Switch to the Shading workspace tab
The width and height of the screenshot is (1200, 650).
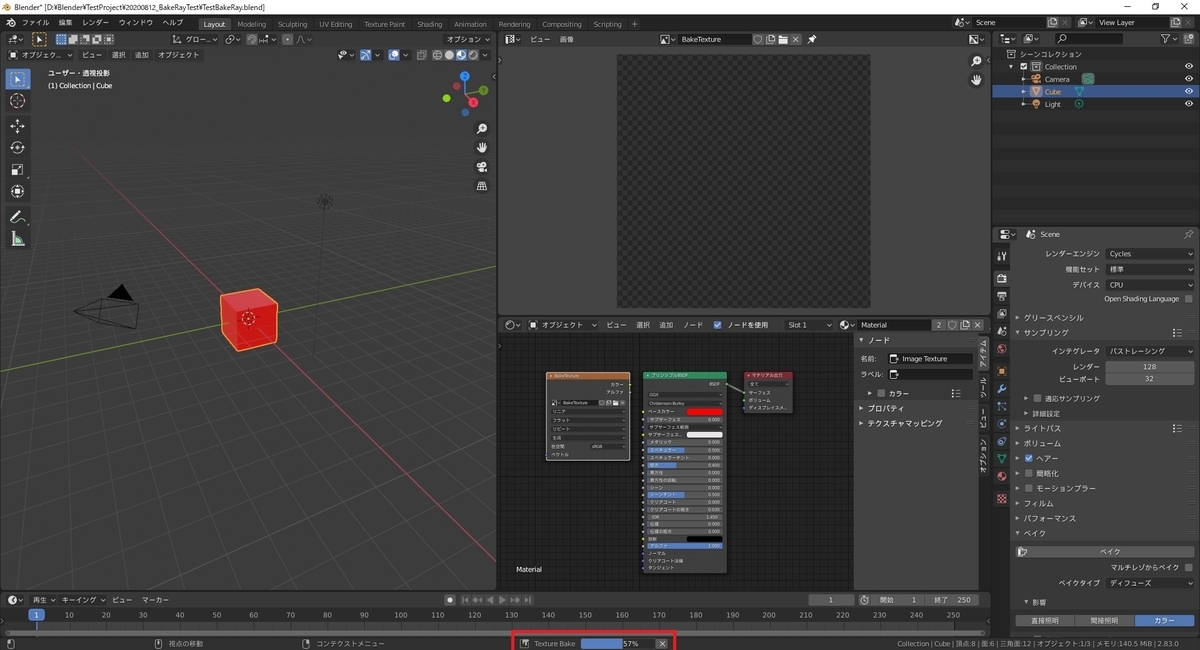[x=429, y=24]
